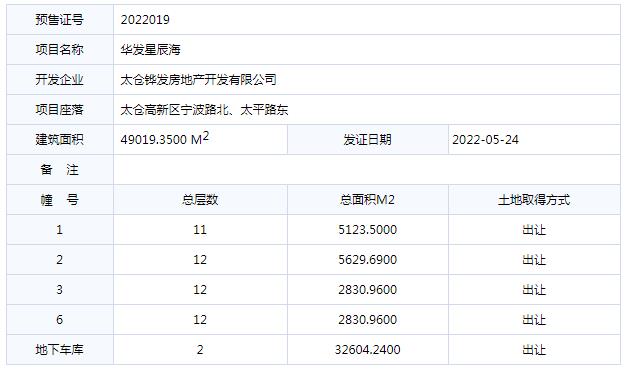The width and height of the screenshot is (625, 371).
Task: Click the permit number 2022019
Action: (x=145, y=20)
